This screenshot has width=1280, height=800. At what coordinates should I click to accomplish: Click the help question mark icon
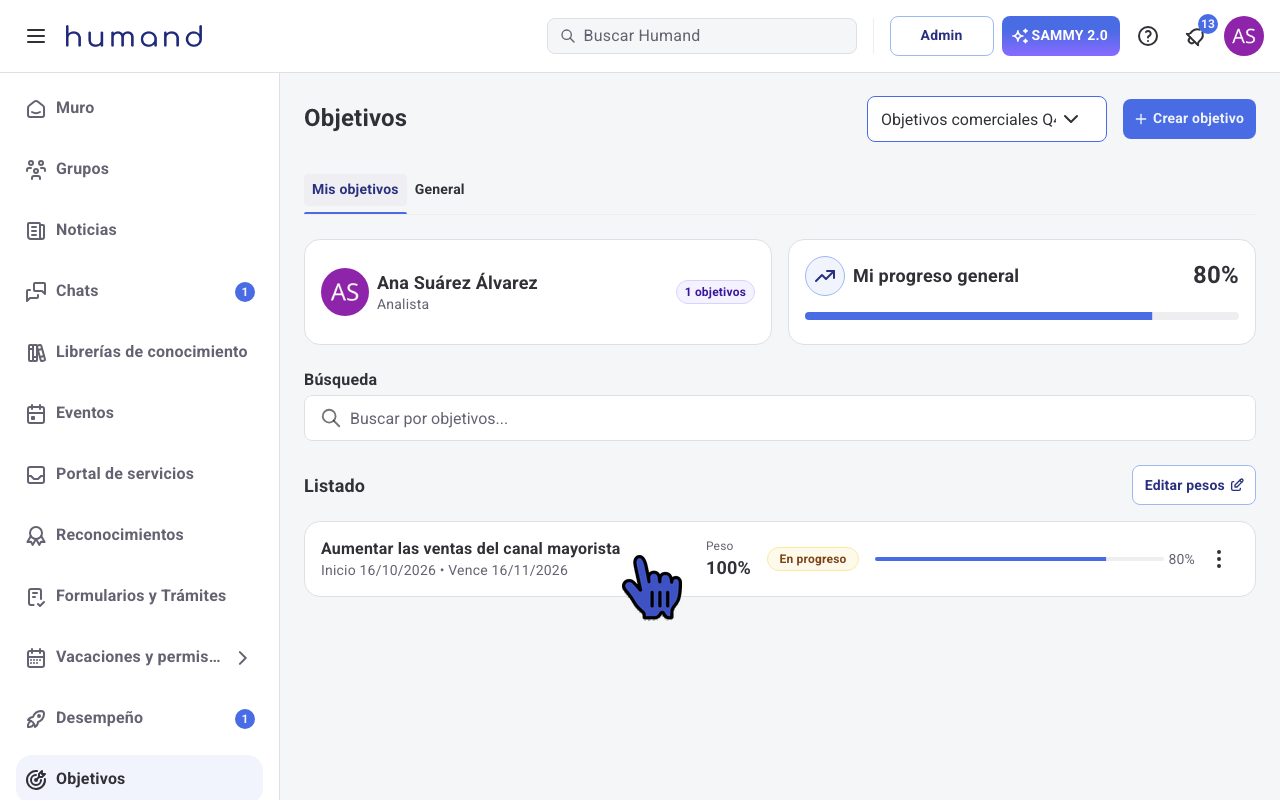click(x=1148, y=36)
